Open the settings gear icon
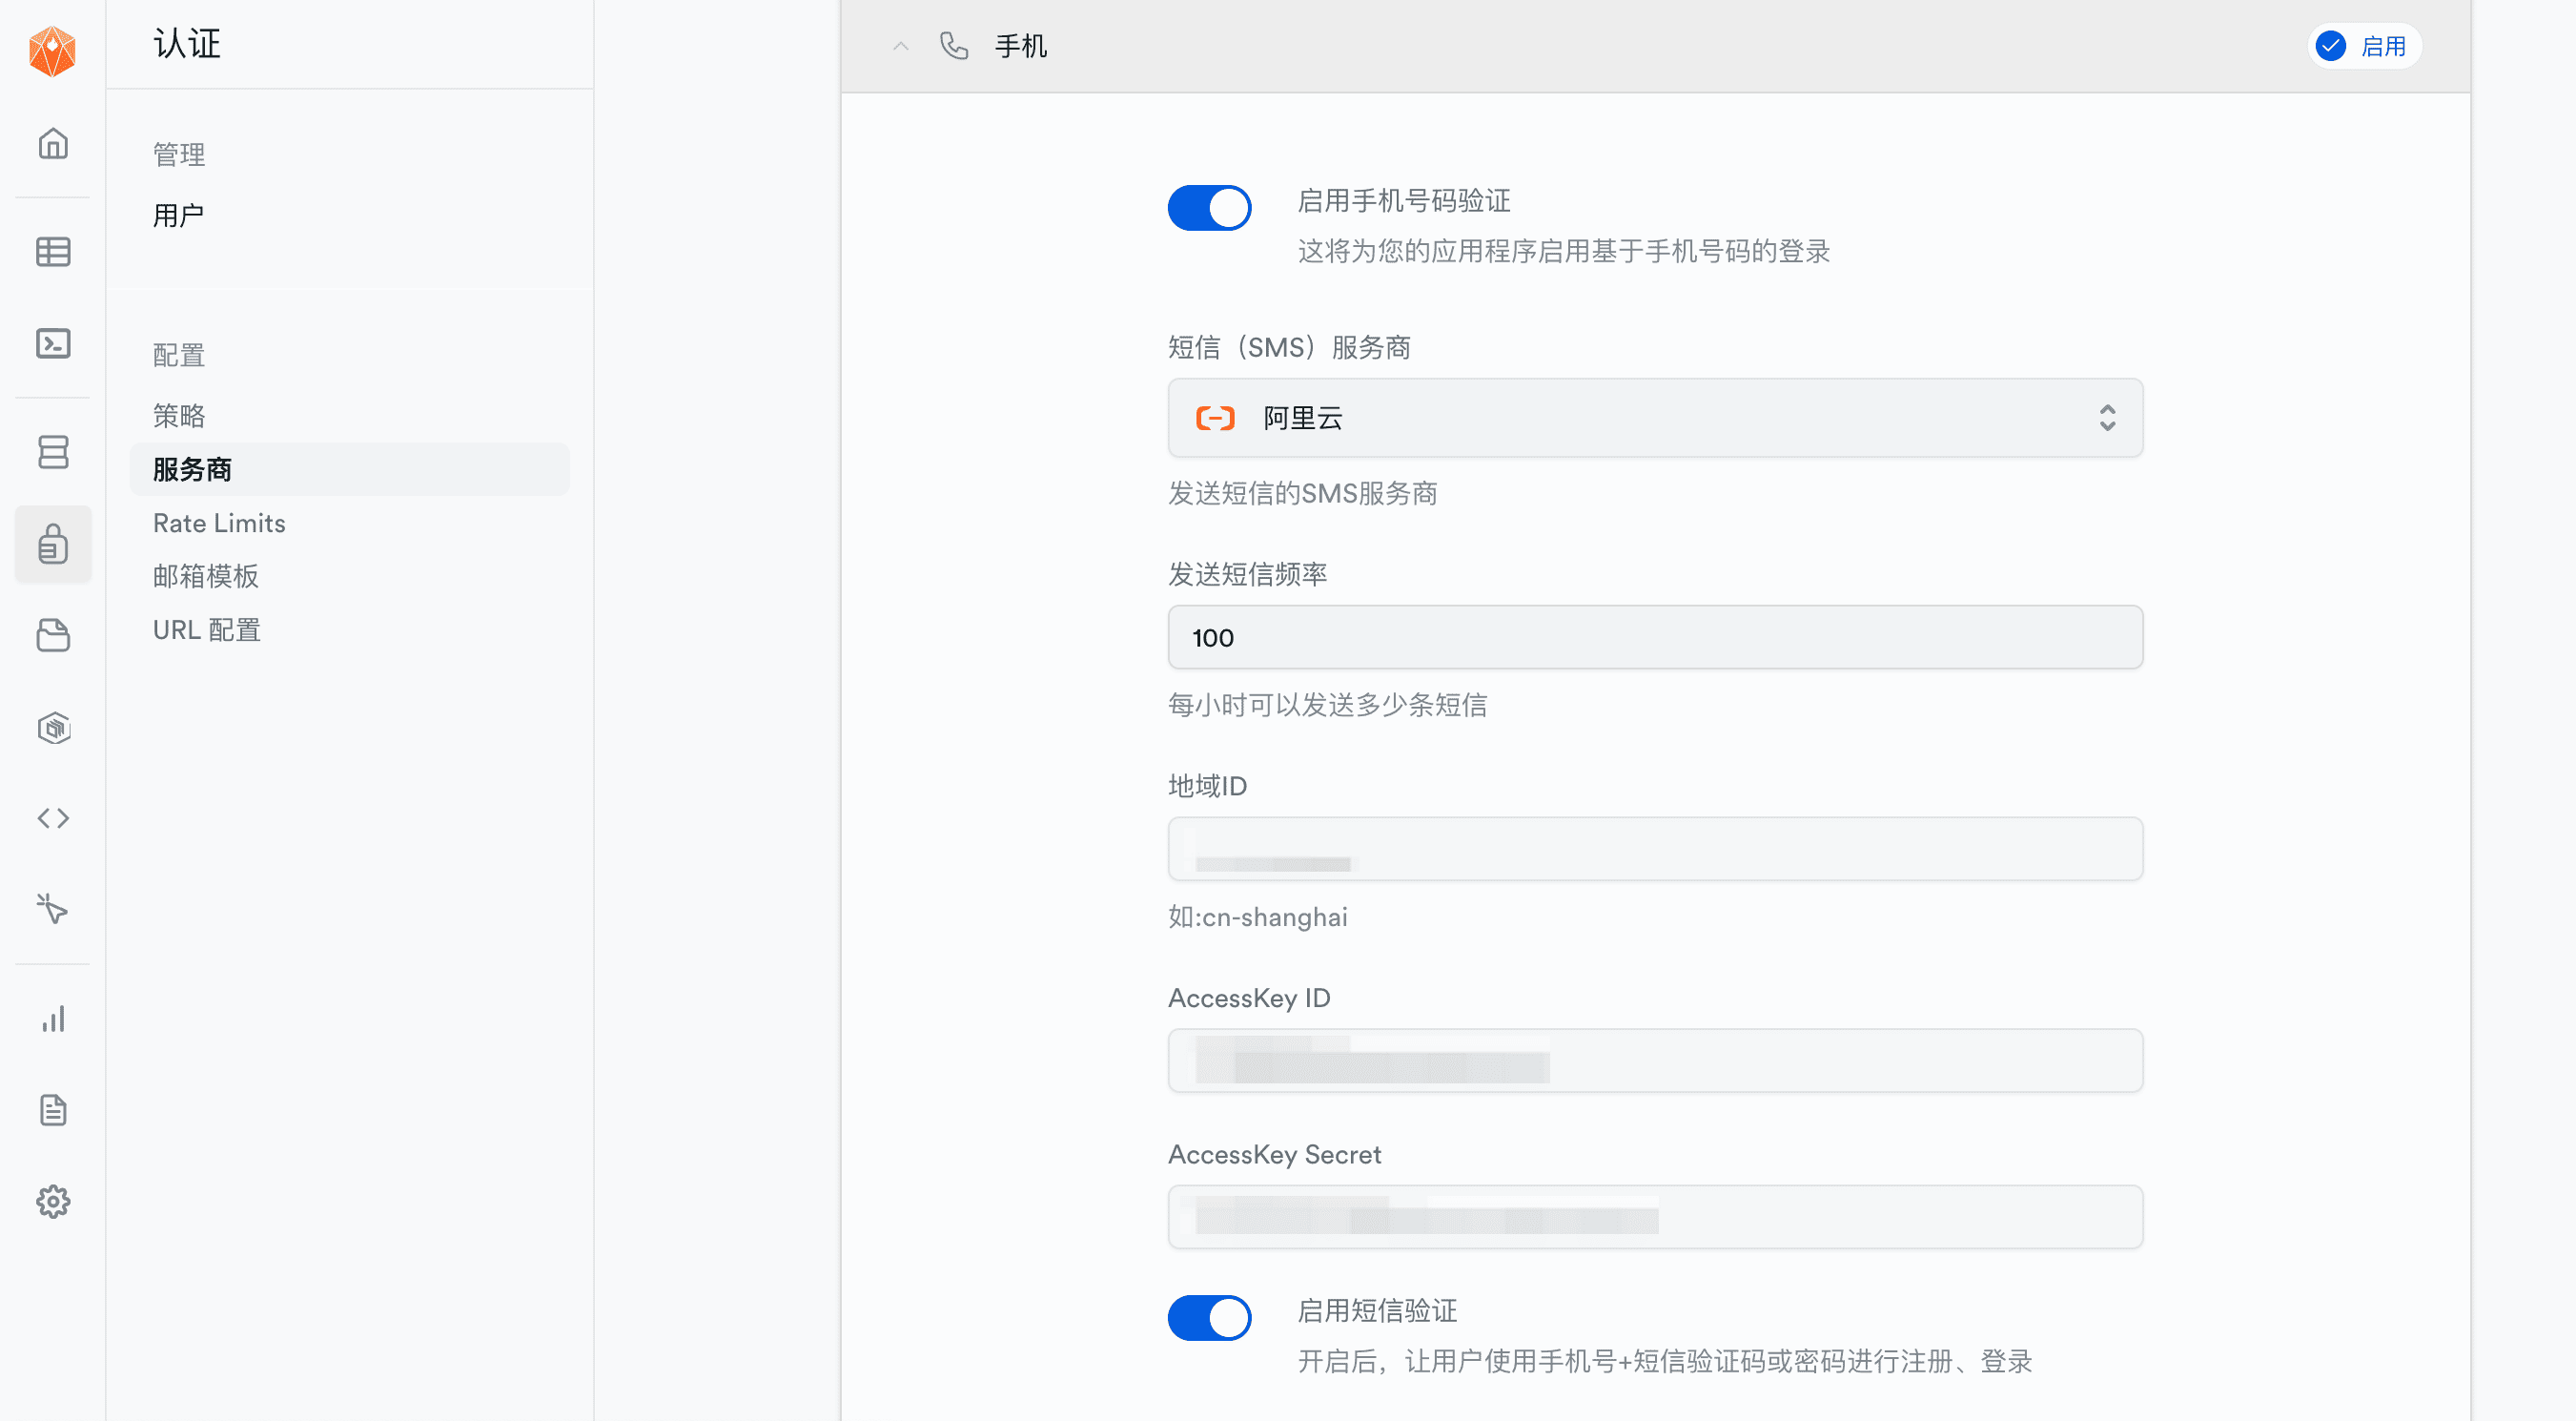The image size is (2576, 1421). [53, 1201]
